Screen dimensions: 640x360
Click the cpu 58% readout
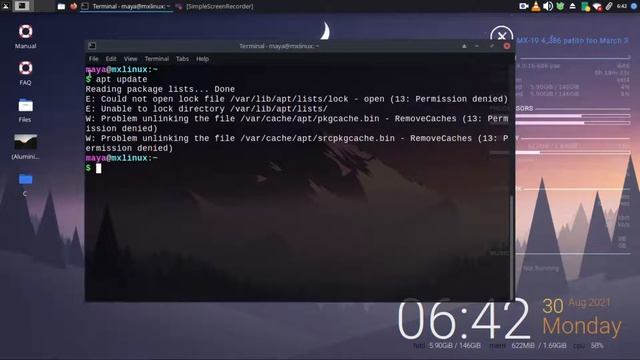588,346
